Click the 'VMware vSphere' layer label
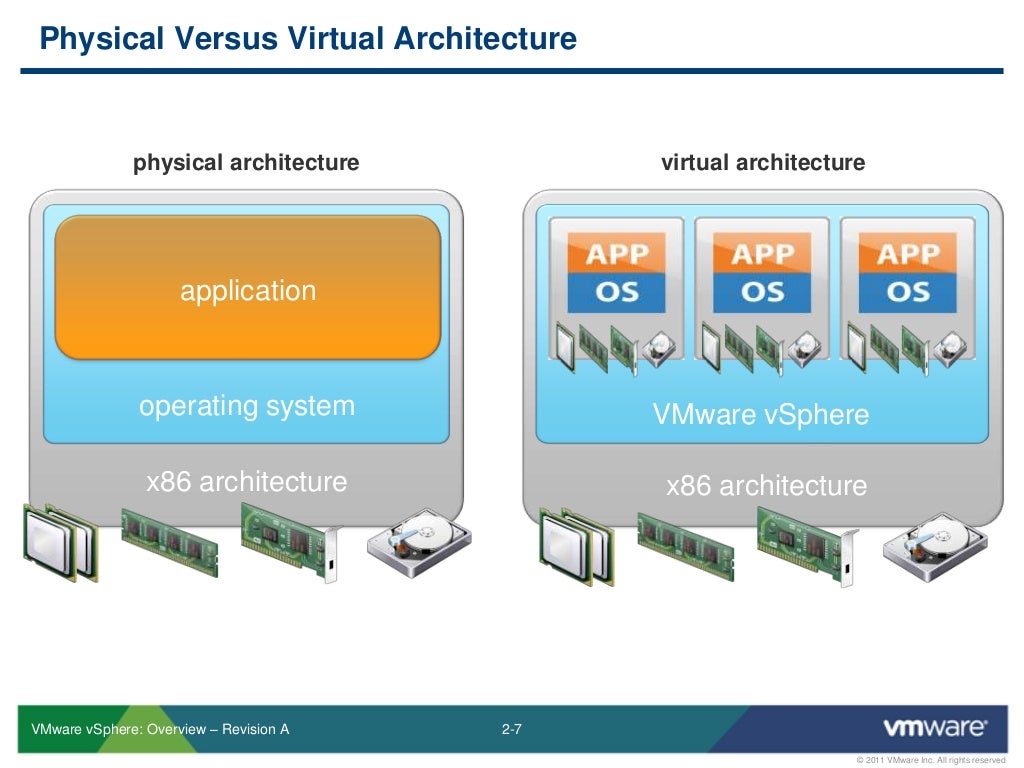Viewport: 1024px width, 768px height. [x=761, y=415]
